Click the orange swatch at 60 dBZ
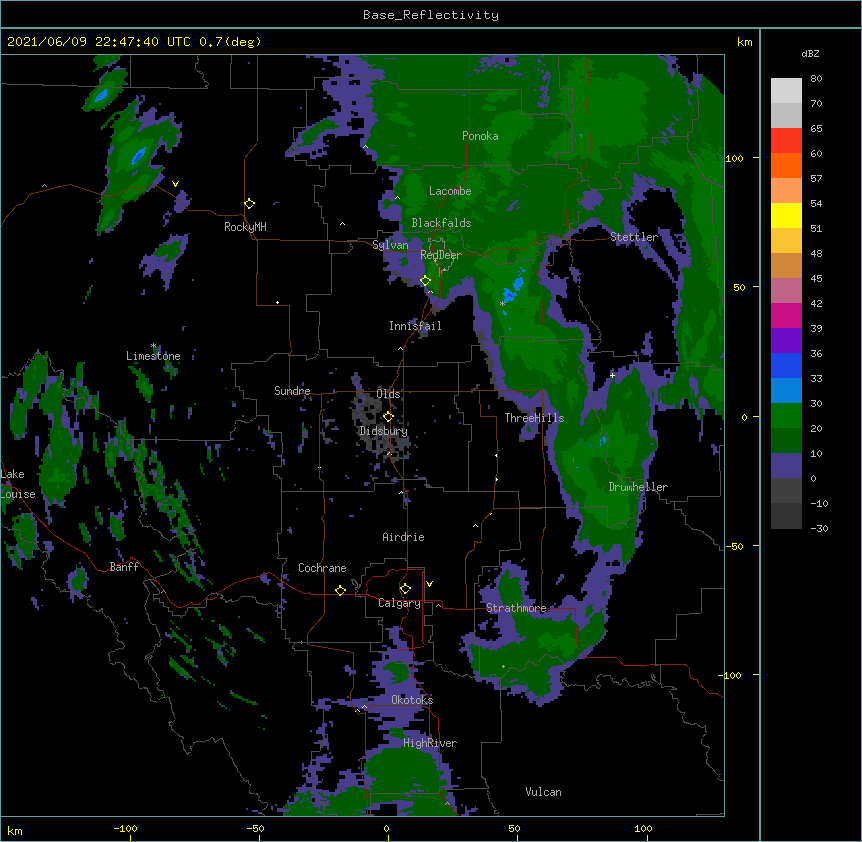 pyautogui.click(x=786, y=165)
